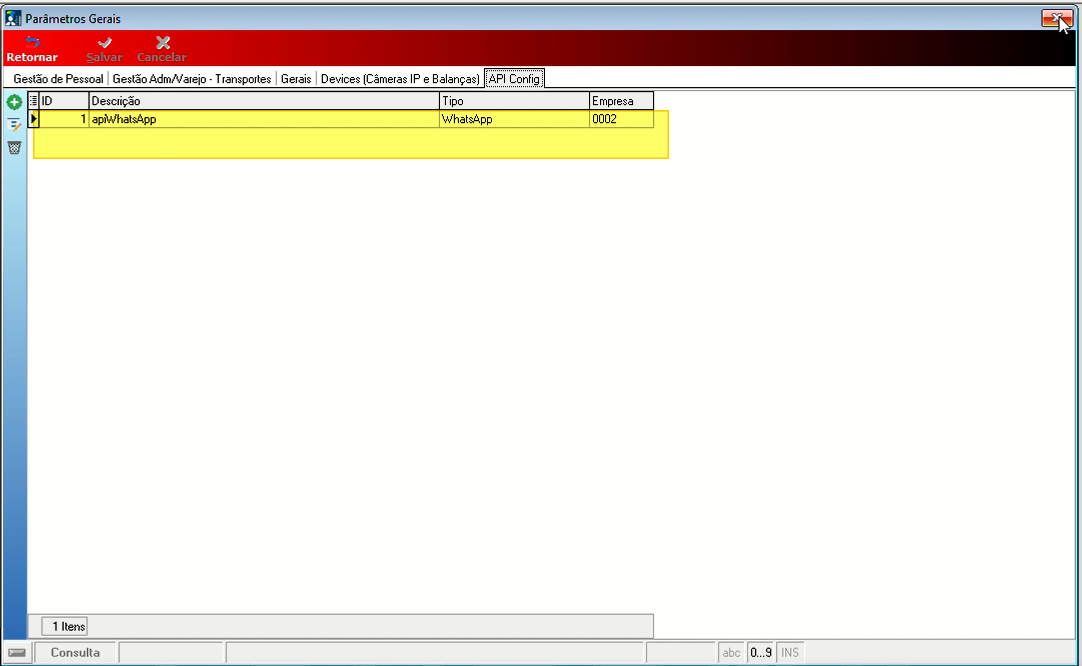The image size is (1082, 666).
Task: Click the WhatsApp type cell
Action: tap(515, 119)
